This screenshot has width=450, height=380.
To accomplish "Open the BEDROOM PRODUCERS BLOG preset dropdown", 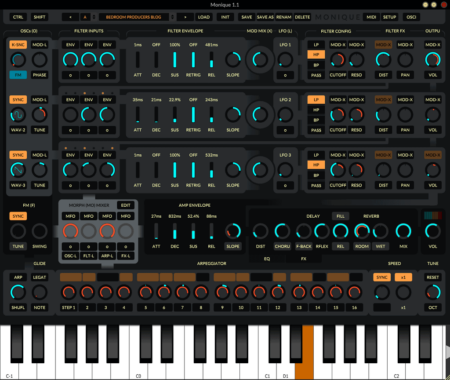I will pos(134,17).
